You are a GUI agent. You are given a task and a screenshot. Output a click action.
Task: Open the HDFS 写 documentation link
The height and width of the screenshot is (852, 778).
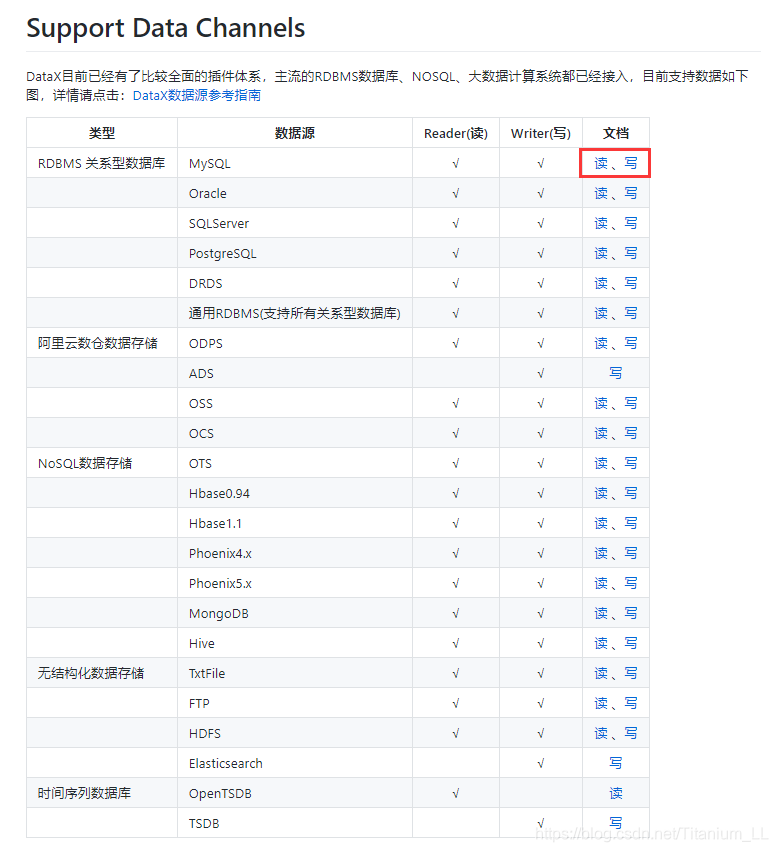click(x=630, y=734)
